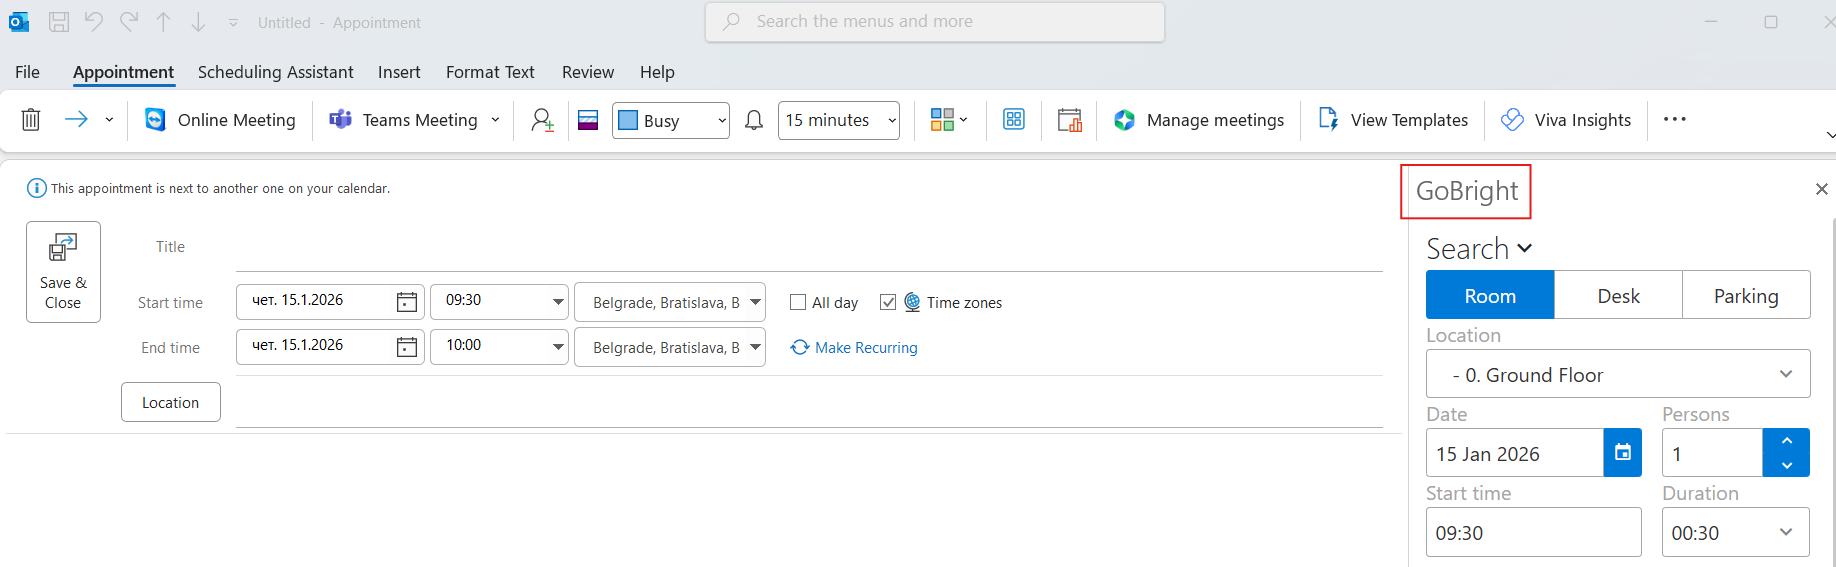
Task: Click the Location button
Action: (170, 402)
